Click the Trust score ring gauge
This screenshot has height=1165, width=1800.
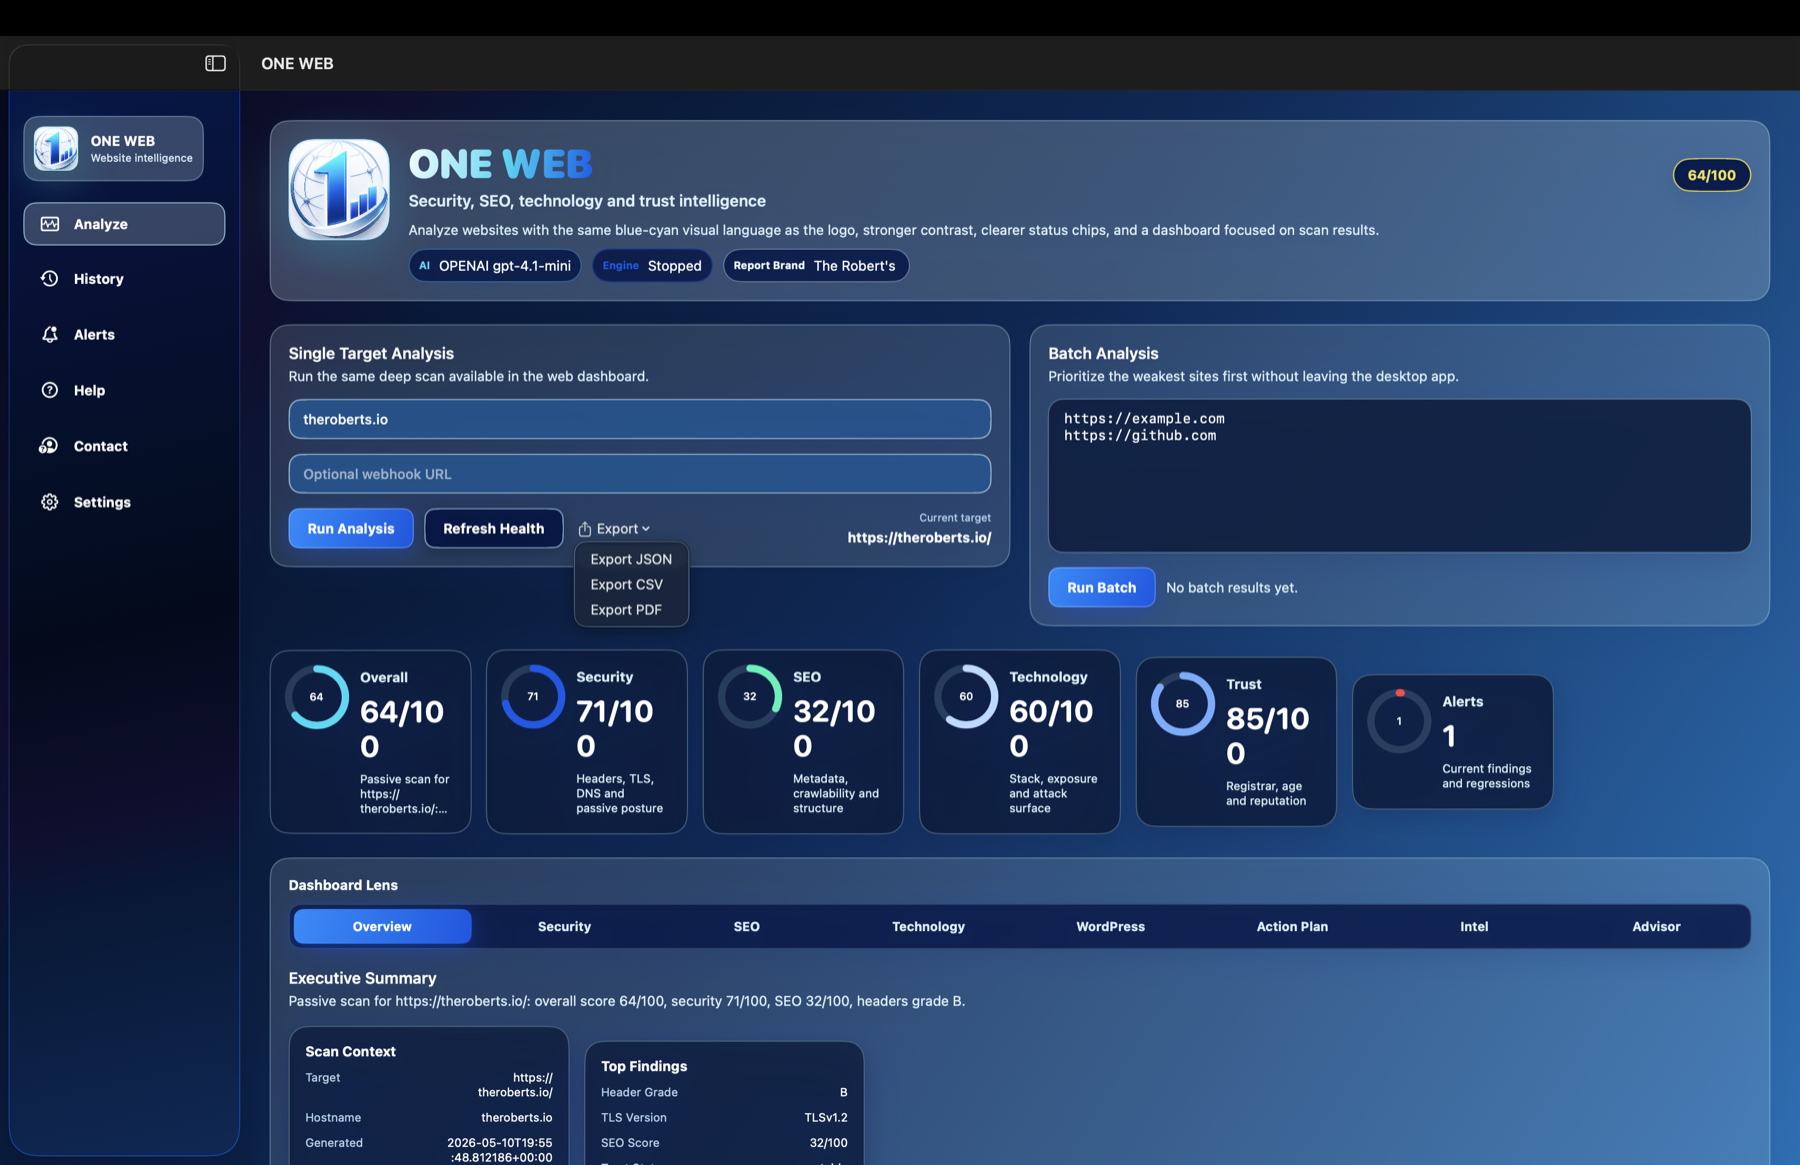click(1182, 704)
